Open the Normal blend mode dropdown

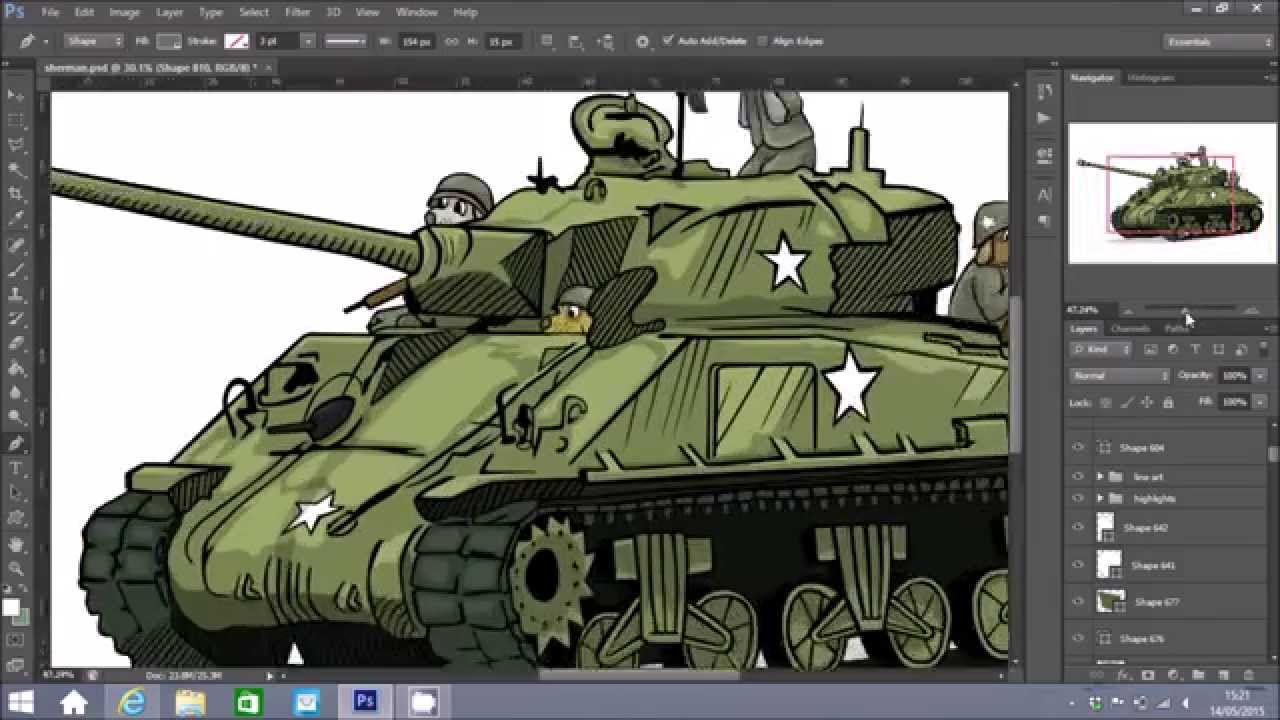point(1119,376)
